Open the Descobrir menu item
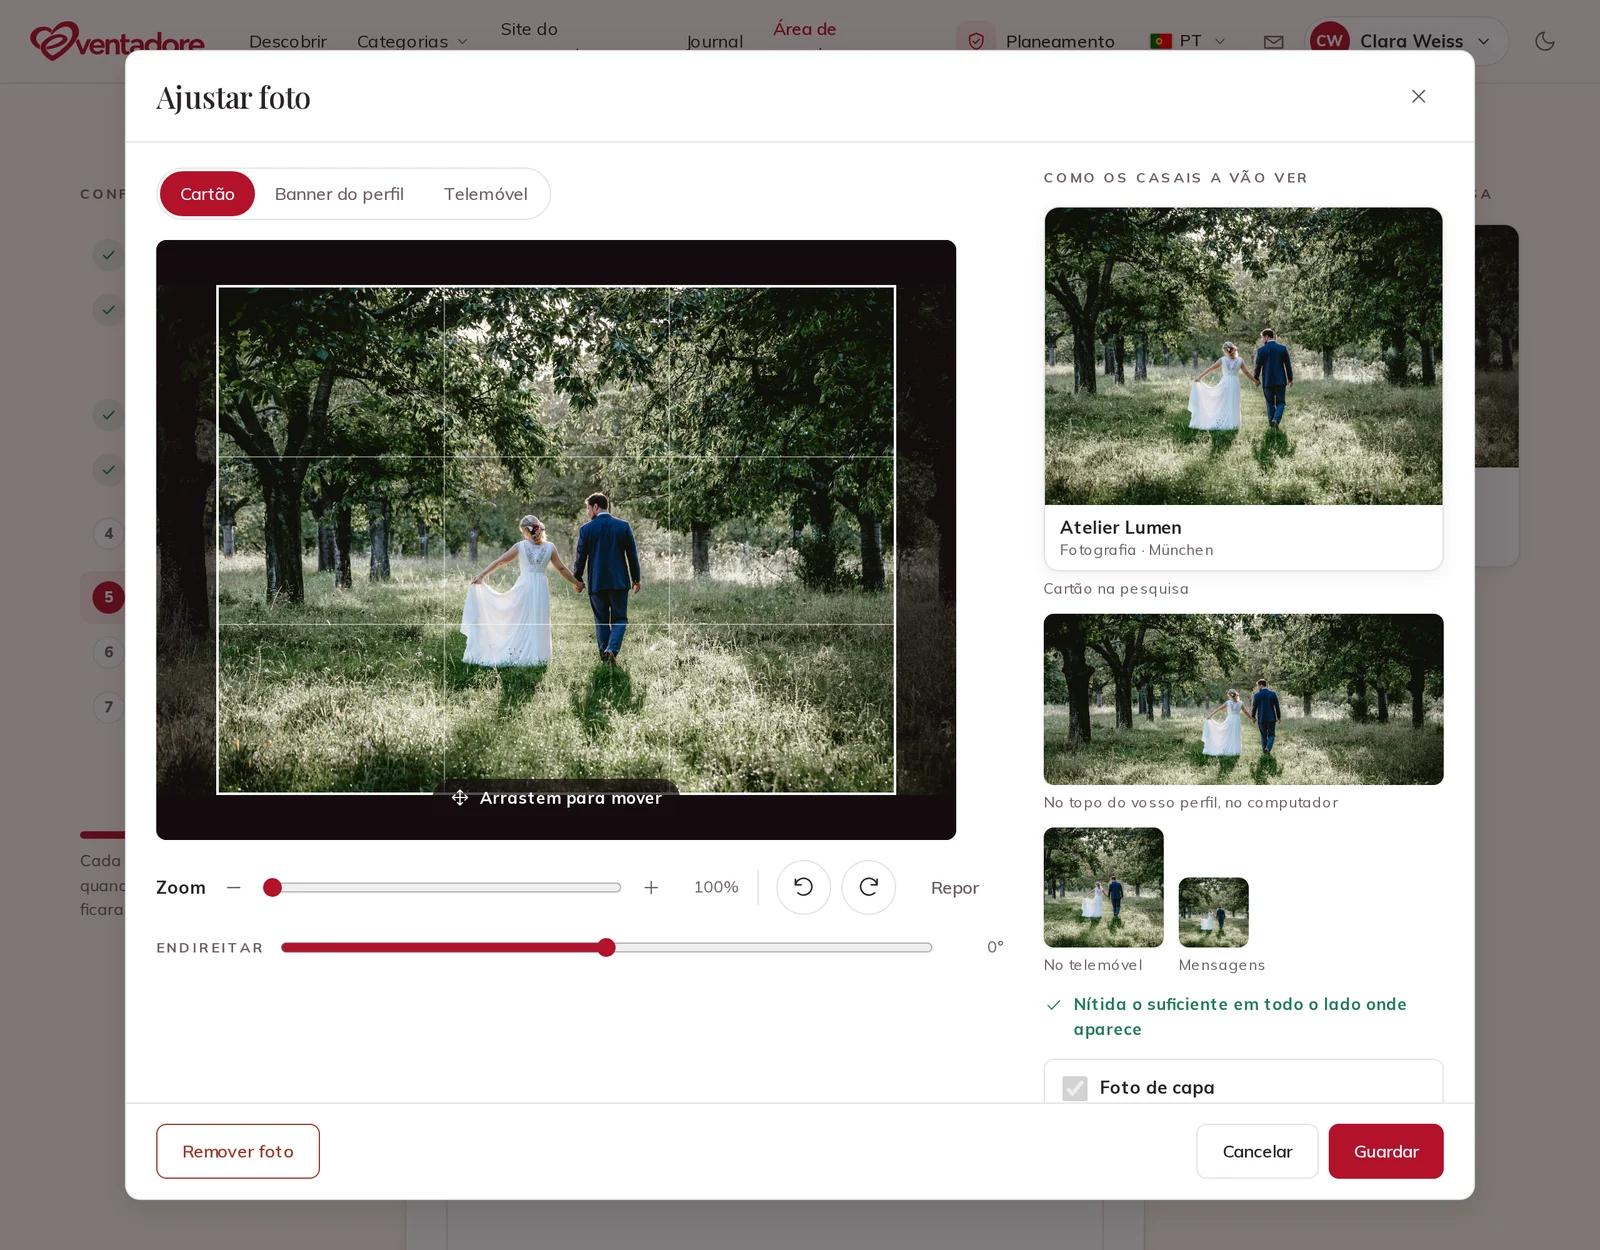 [288, 41]
